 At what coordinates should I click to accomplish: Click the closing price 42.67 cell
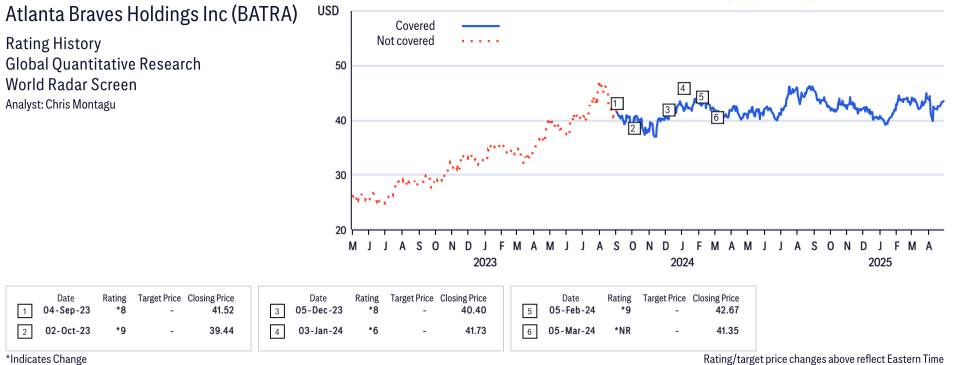coord(727,311)
